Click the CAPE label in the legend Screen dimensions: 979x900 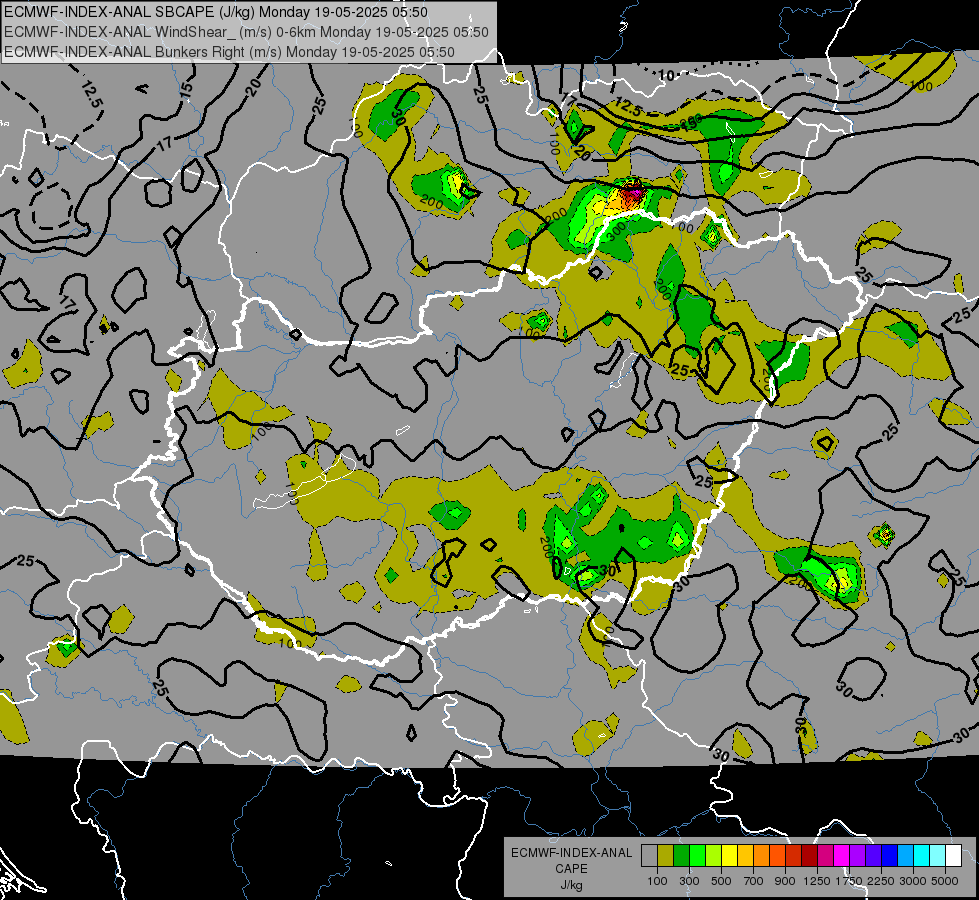tap(571, 869)
